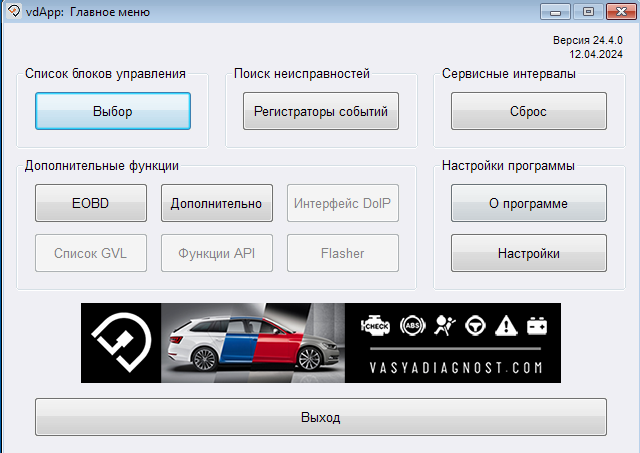Viewport: 640px width, 453px height.
Task: Click the car image in banner
Action: point(253,343)
